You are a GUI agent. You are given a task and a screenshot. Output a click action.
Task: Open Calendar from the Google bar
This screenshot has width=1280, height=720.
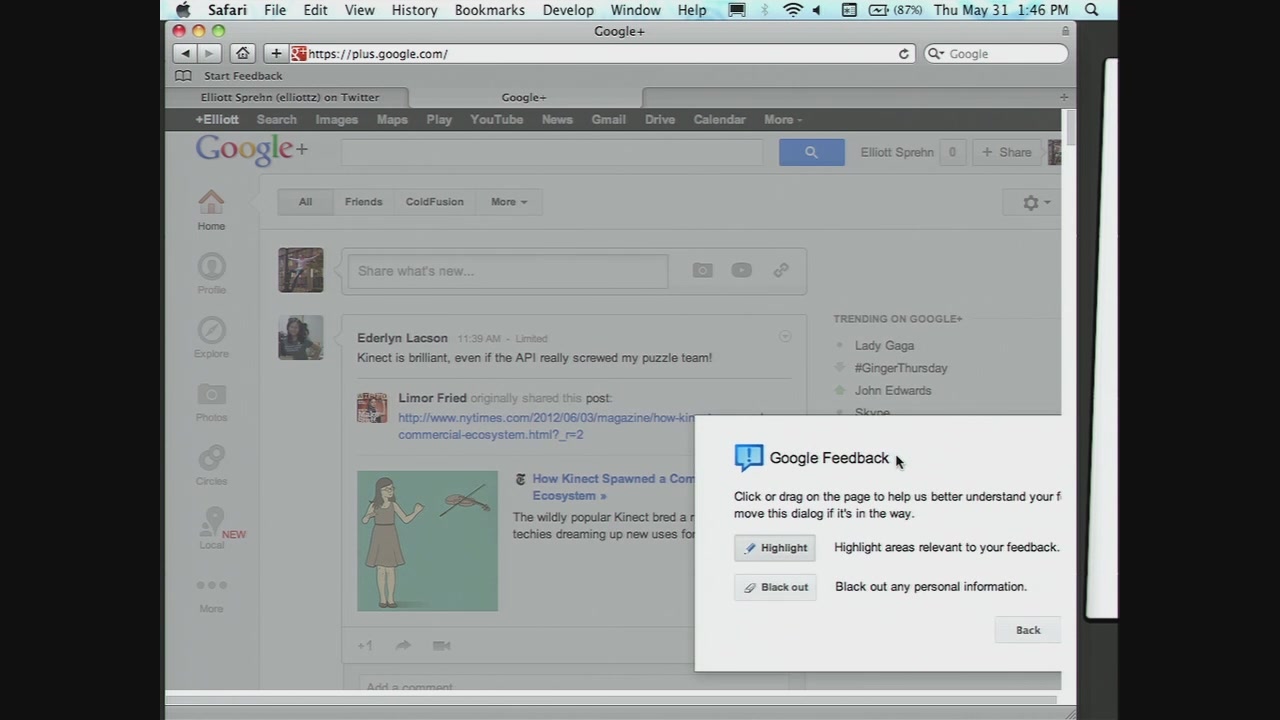pyautogui.click(x=720, y=120)
